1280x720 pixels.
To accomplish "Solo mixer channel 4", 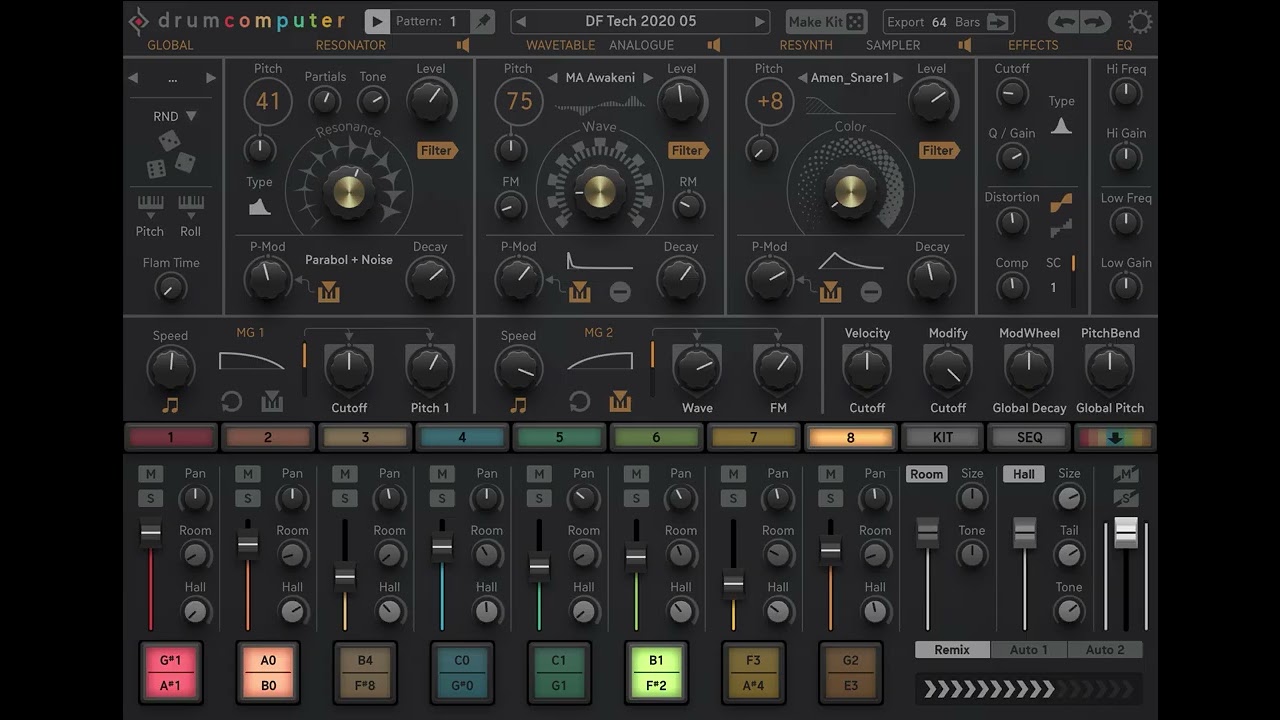I will (442, 498).
